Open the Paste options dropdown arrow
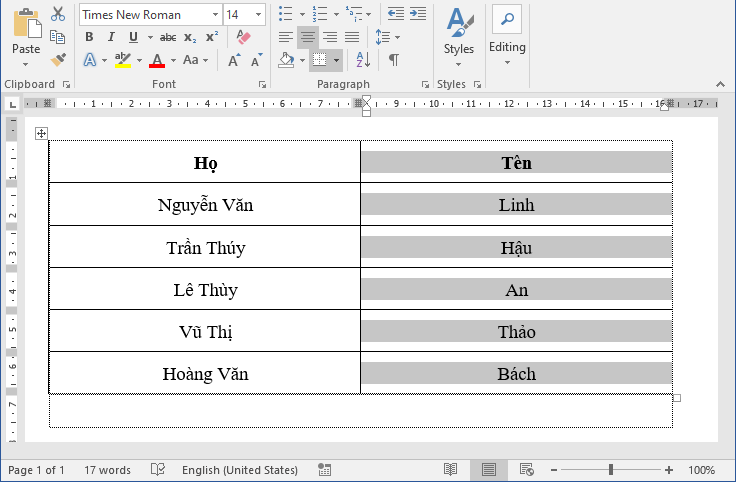This screenshot has height=482, width=736. [26, 64]
